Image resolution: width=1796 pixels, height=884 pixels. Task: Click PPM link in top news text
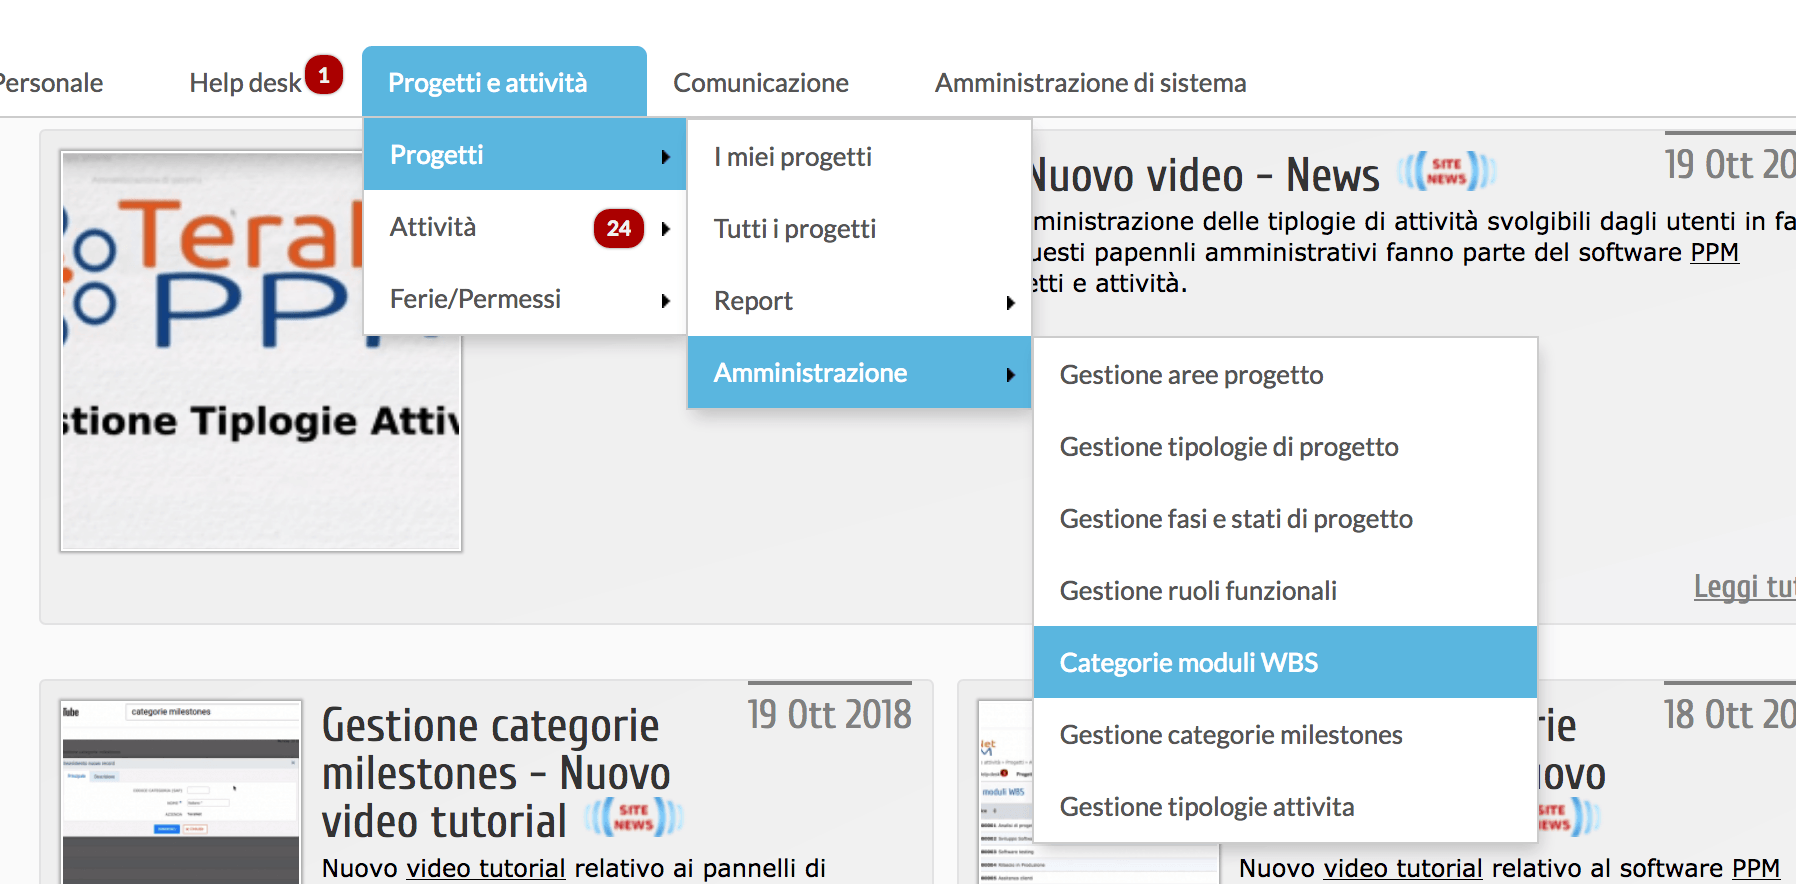pyautogui.click(x=1714, y=252)
